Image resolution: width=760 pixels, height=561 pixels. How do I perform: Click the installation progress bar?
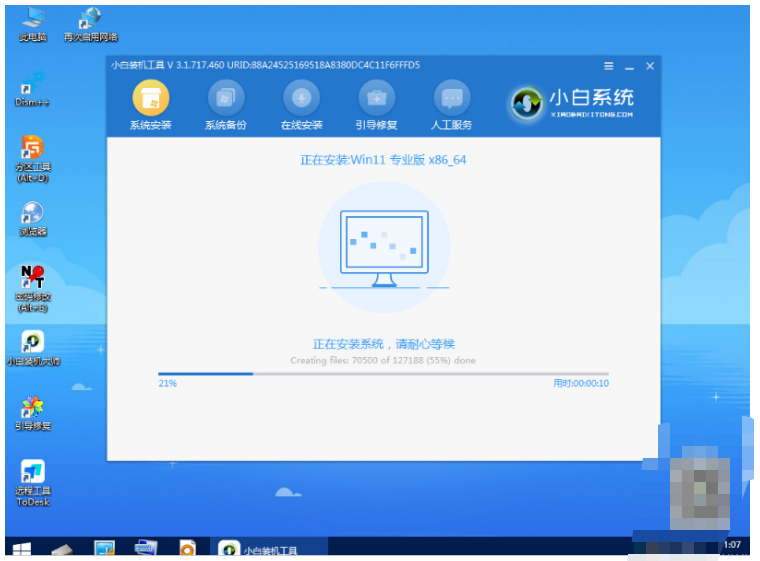point(383,374)
